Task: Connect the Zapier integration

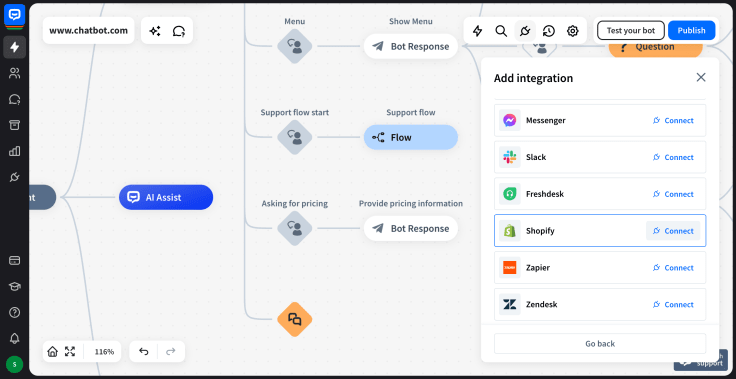Action: 673,268
